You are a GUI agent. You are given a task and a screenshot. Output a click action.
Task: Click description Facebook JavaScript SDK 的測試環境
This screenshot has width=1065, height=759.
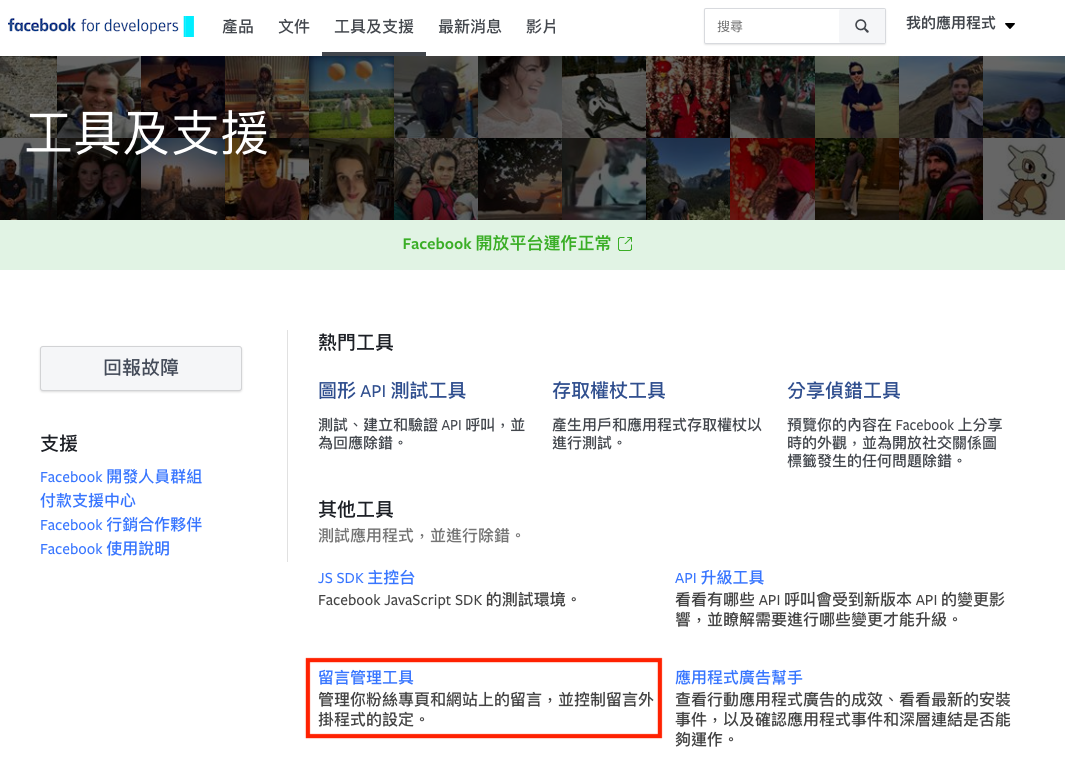tap(448, 600)
